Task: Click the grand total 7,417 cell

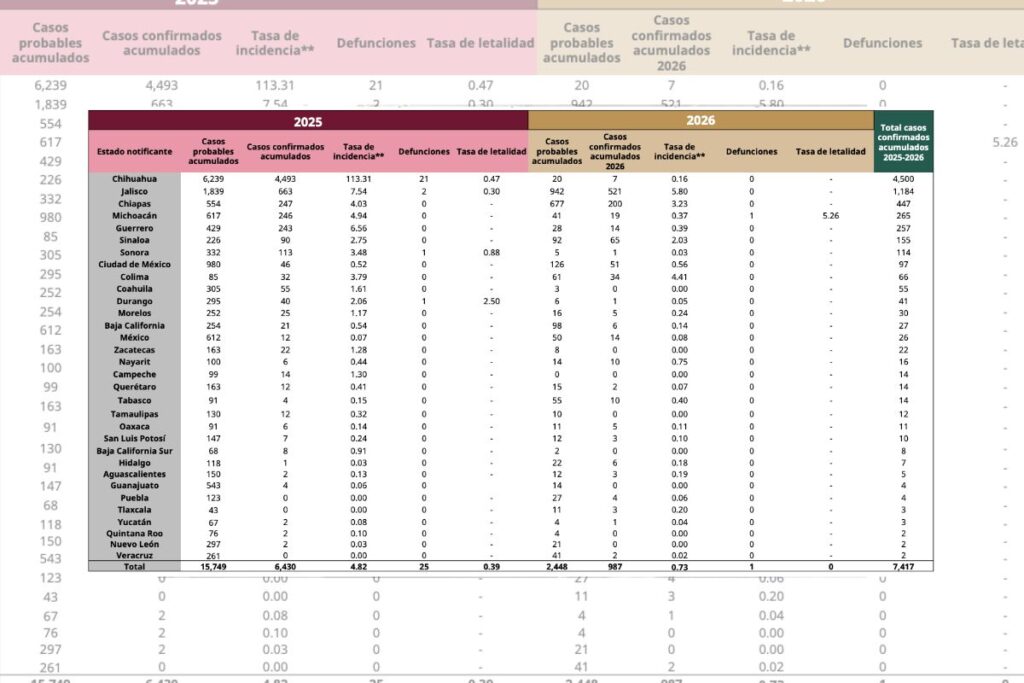Action: 904,565
